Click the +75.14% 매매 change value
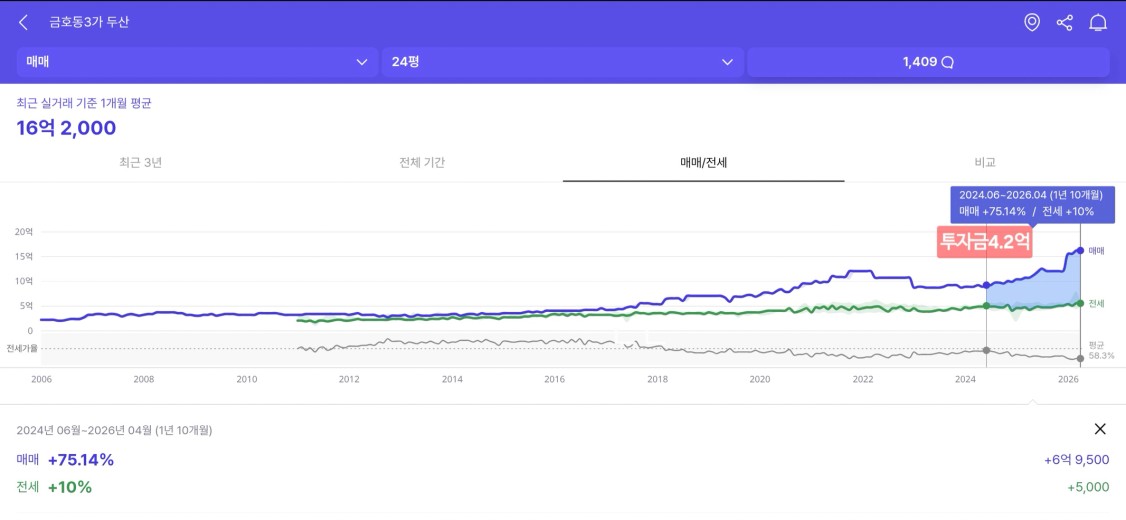The width and height of the screenshot is (1126, 520). click(x=81, y=460)
